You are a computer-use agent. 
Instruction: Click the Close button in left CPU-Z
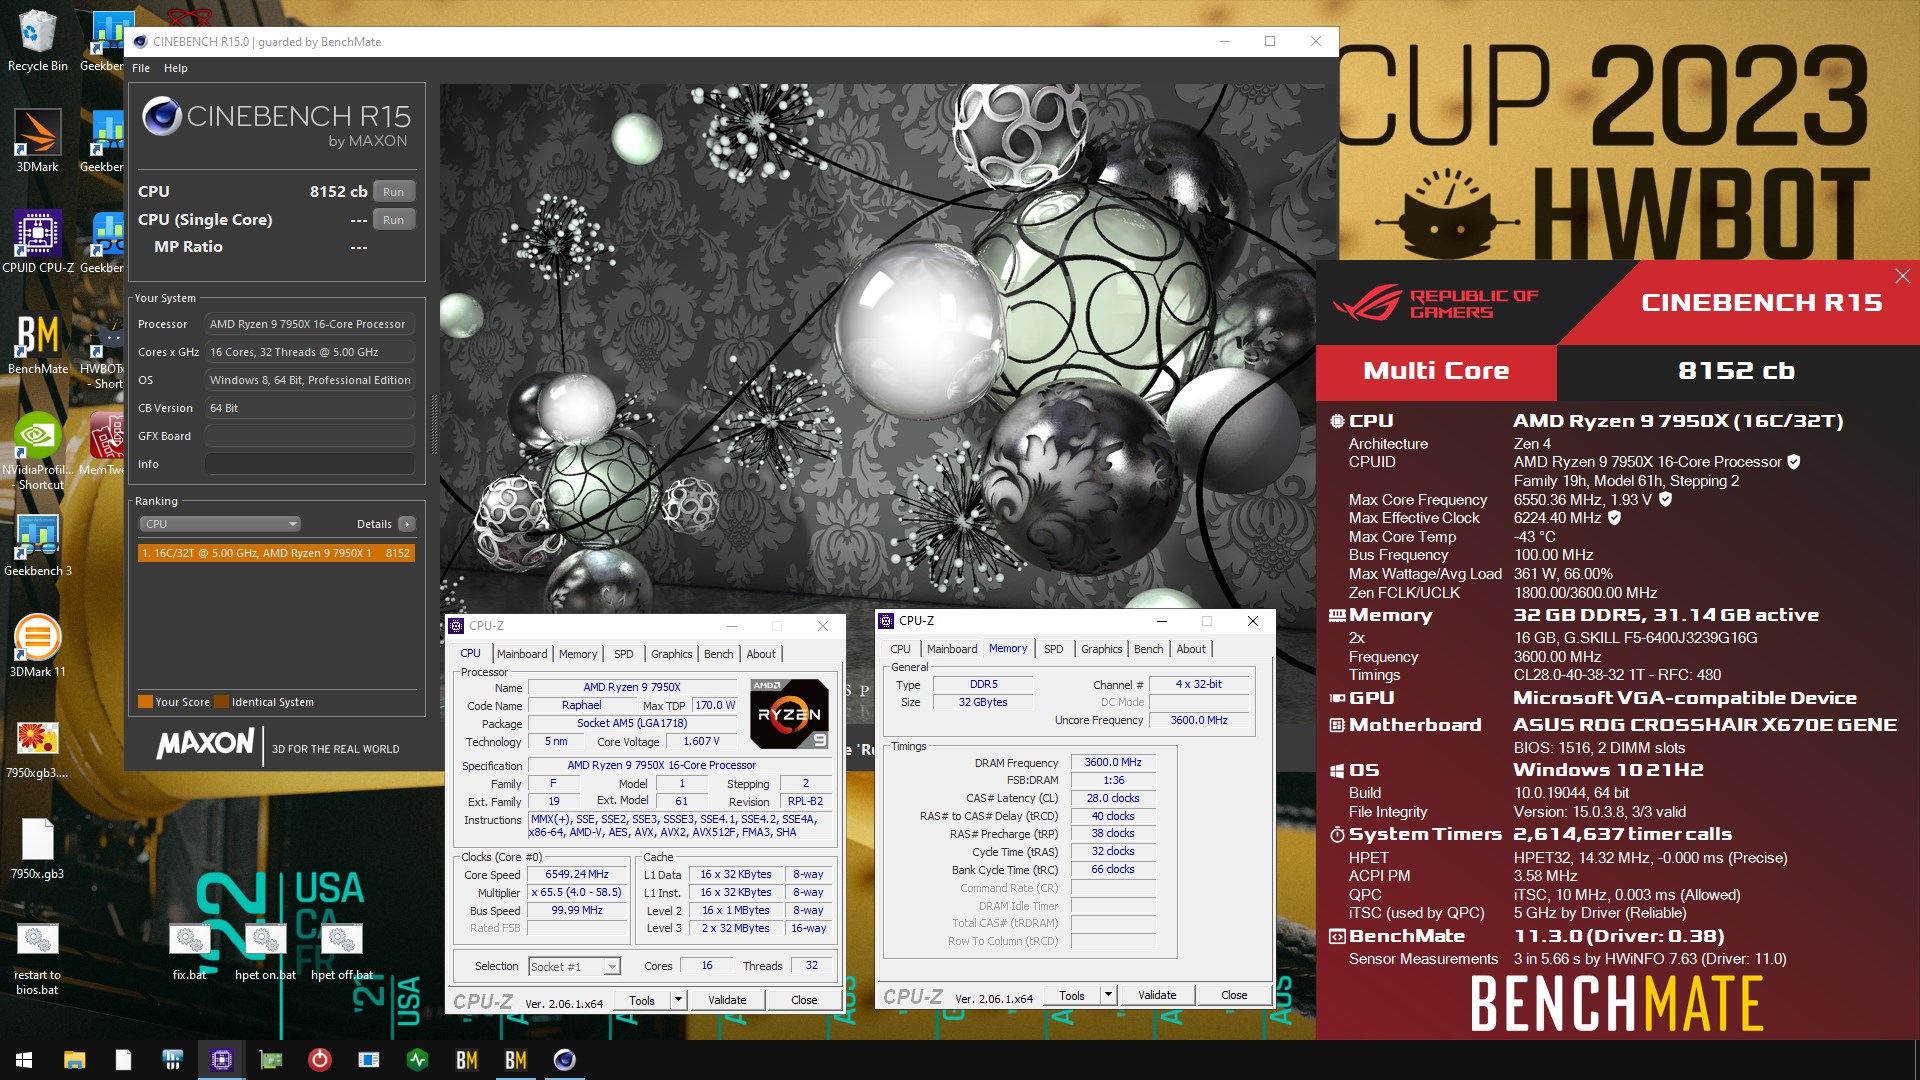[x=804, y=1000]
